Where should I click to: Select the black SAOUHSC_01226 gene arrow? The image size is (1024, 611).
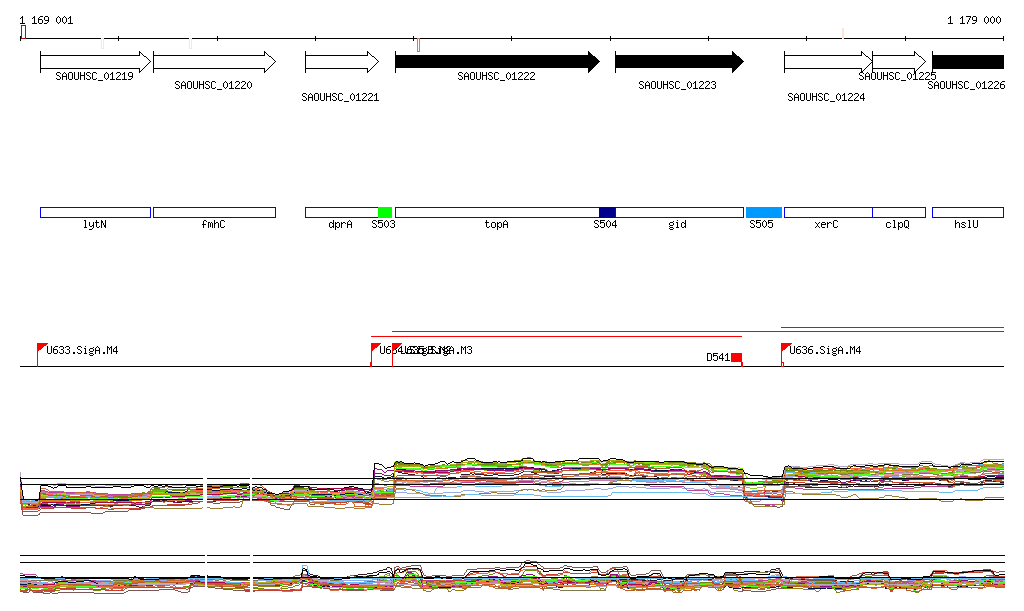967,62
